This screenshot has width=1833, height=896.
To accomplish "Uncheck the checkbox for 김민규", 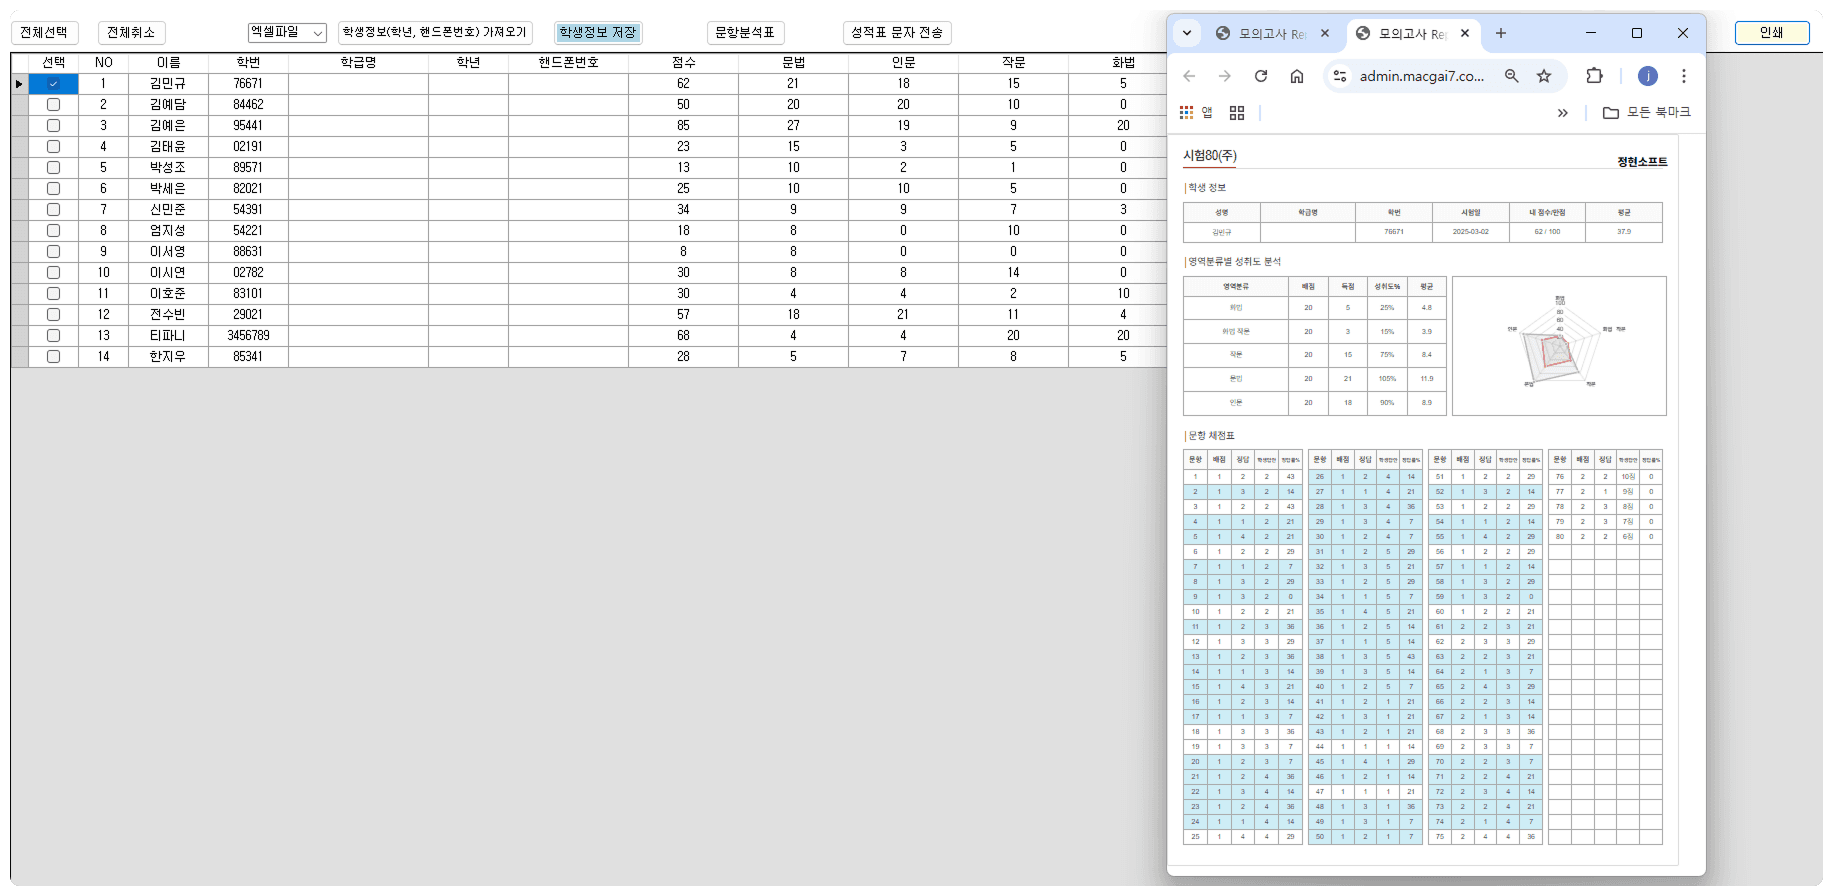I will (x=53, y=84).
